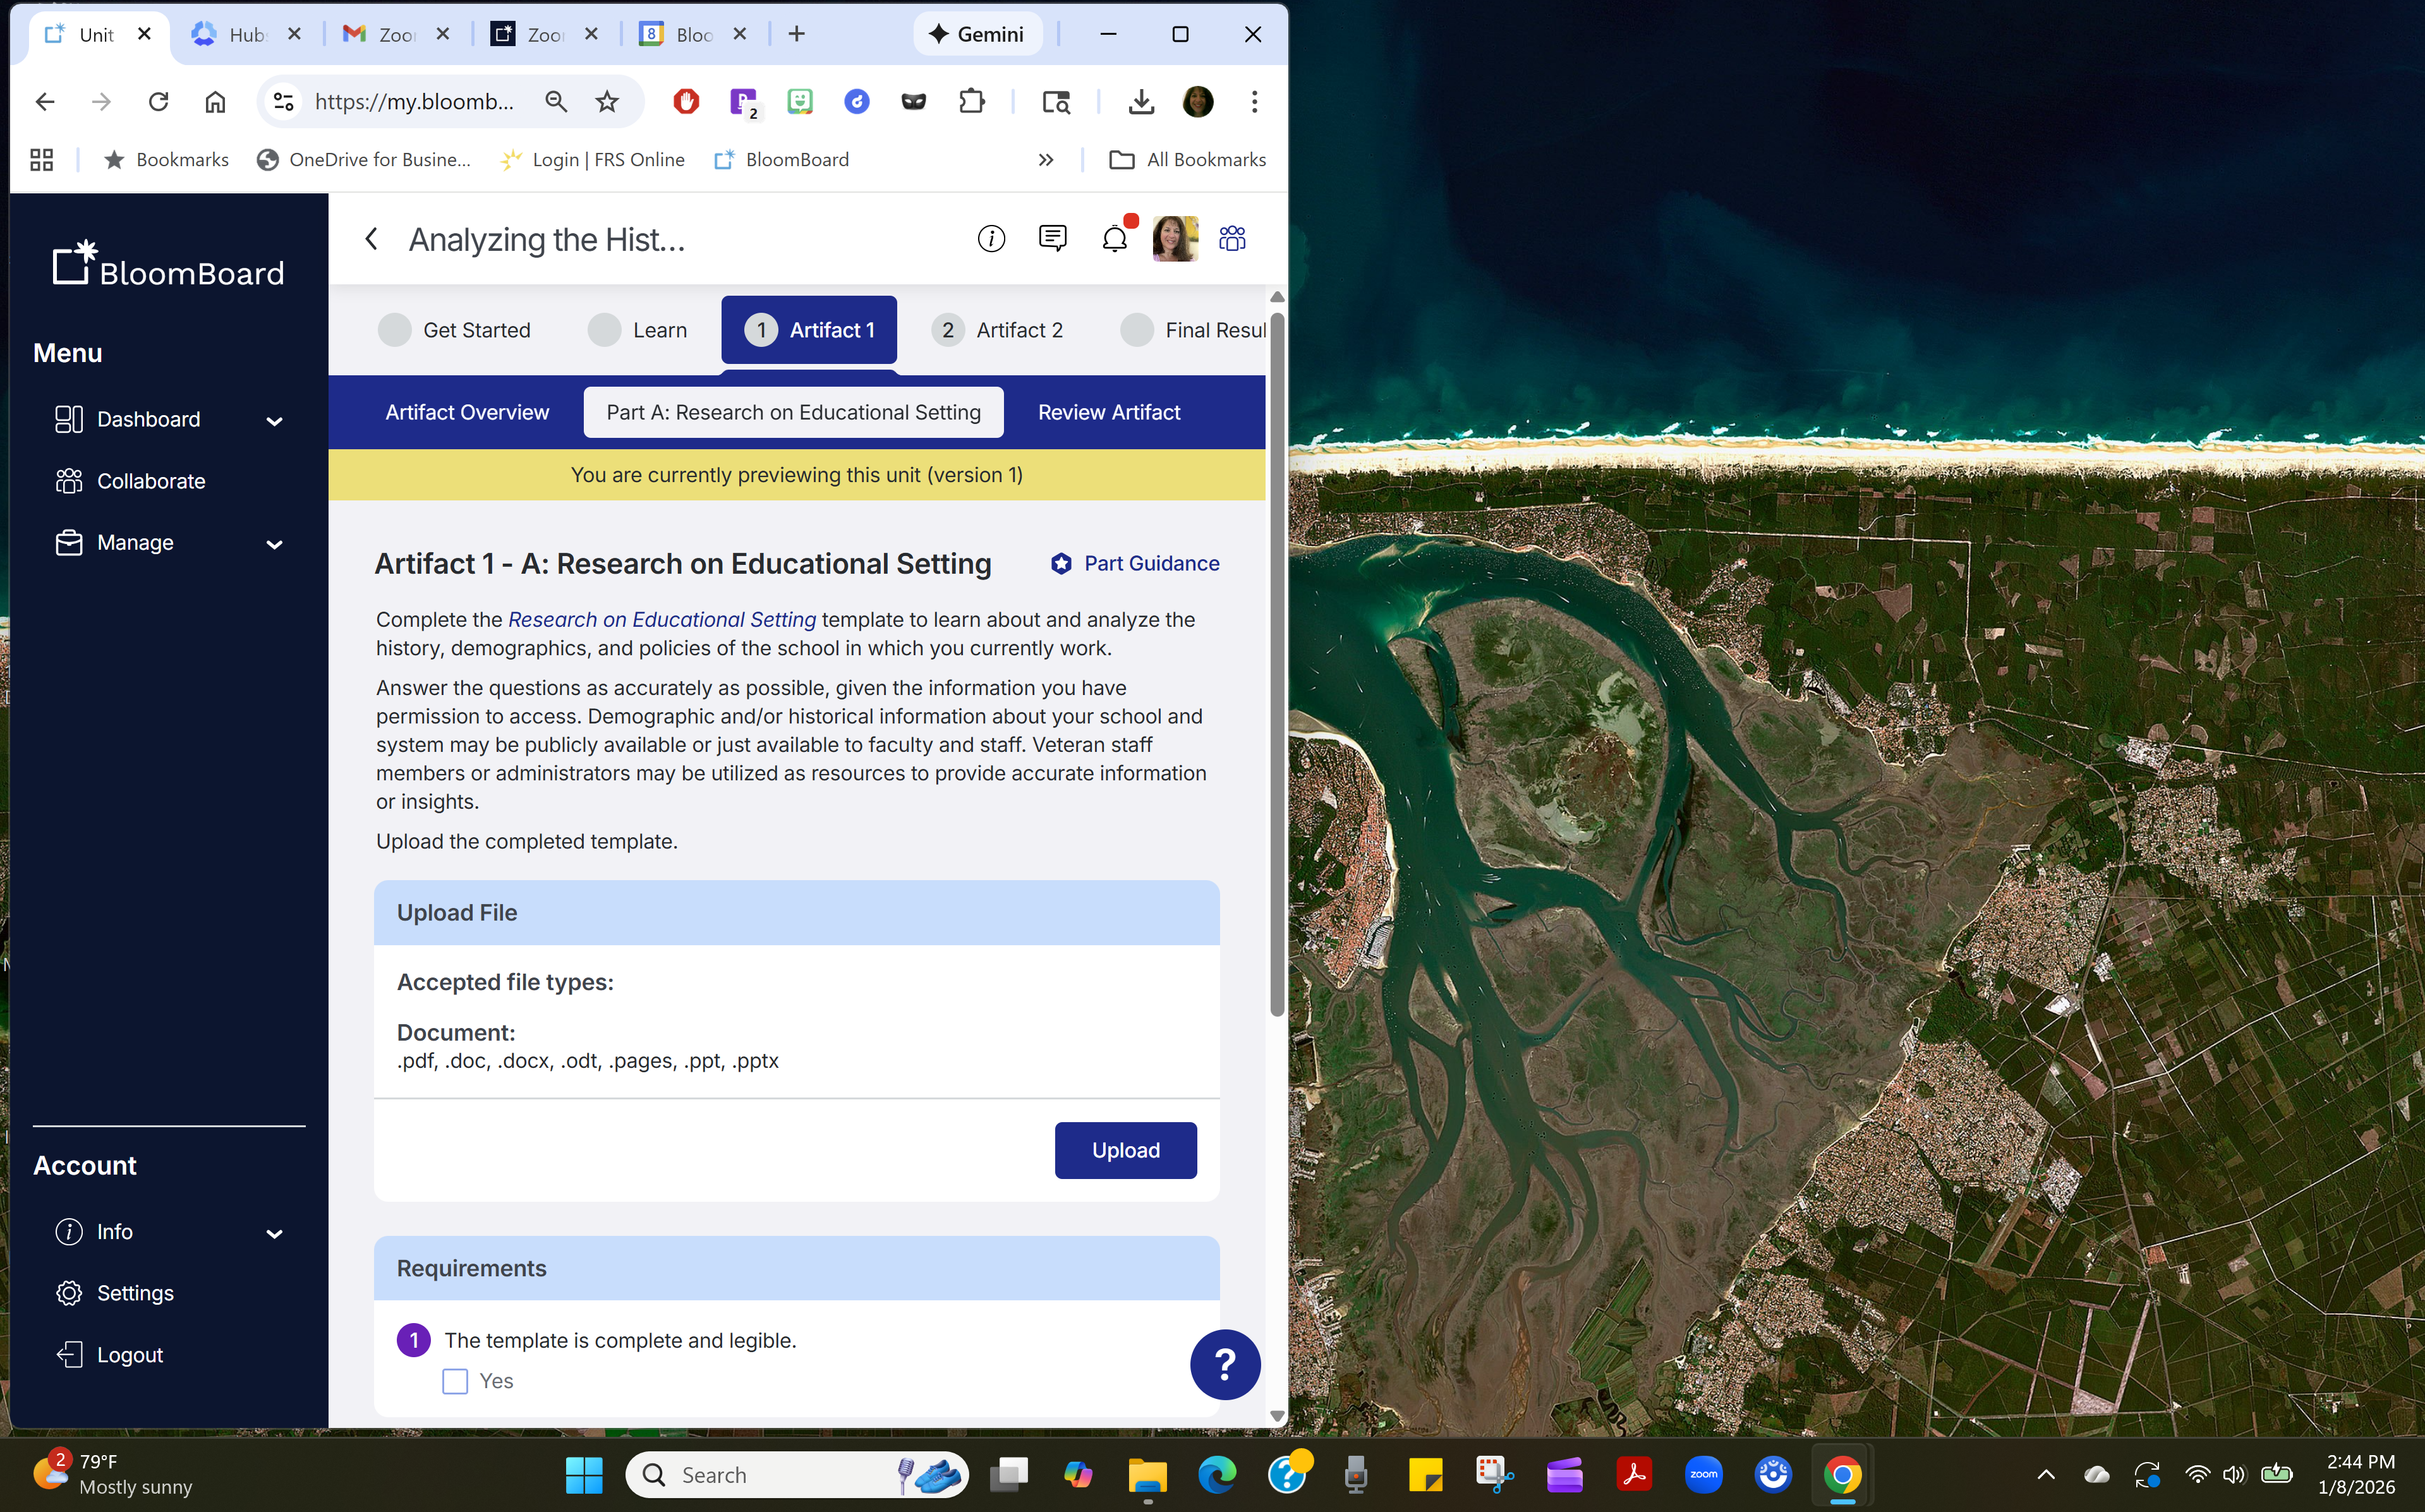
Task: Open the BloomBoard bookmark
Action: pyautogui.click(x=782, y=159)
